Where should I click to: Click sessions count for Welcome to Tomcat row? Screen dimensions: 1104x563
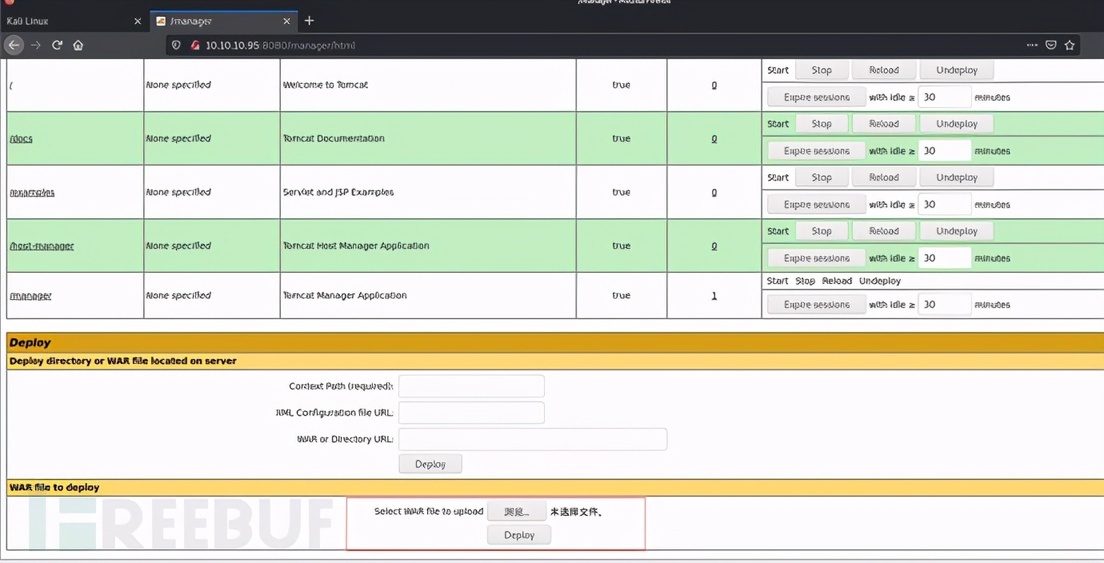pyautogui.click(x=714, y=85)
